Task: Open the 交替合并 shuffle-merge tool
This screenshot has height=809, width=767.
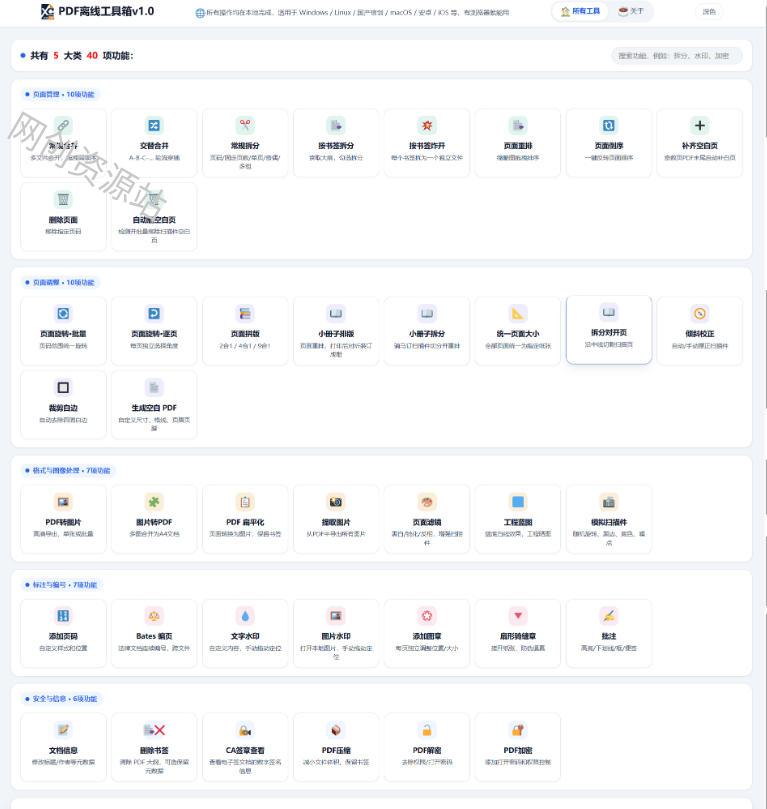Action: (x=154, y=143)
